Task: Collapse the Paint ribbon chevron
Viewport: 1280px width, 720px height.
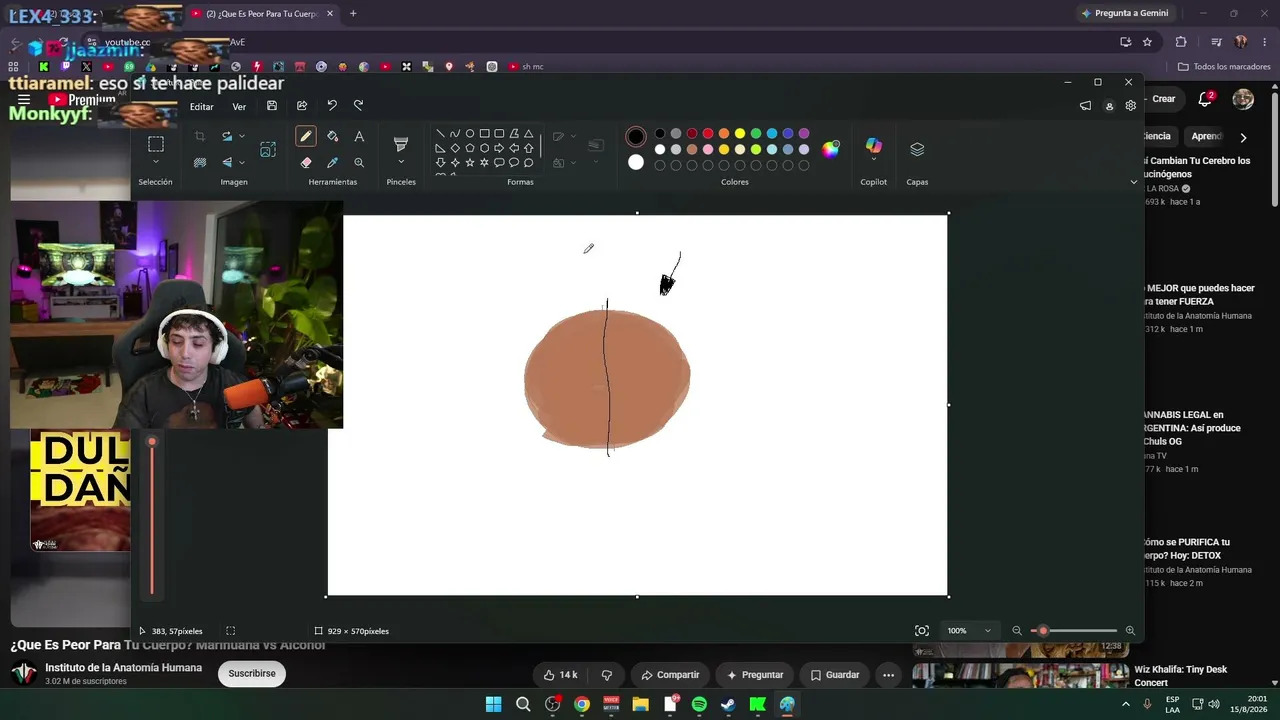Action: coord(1133,182)
